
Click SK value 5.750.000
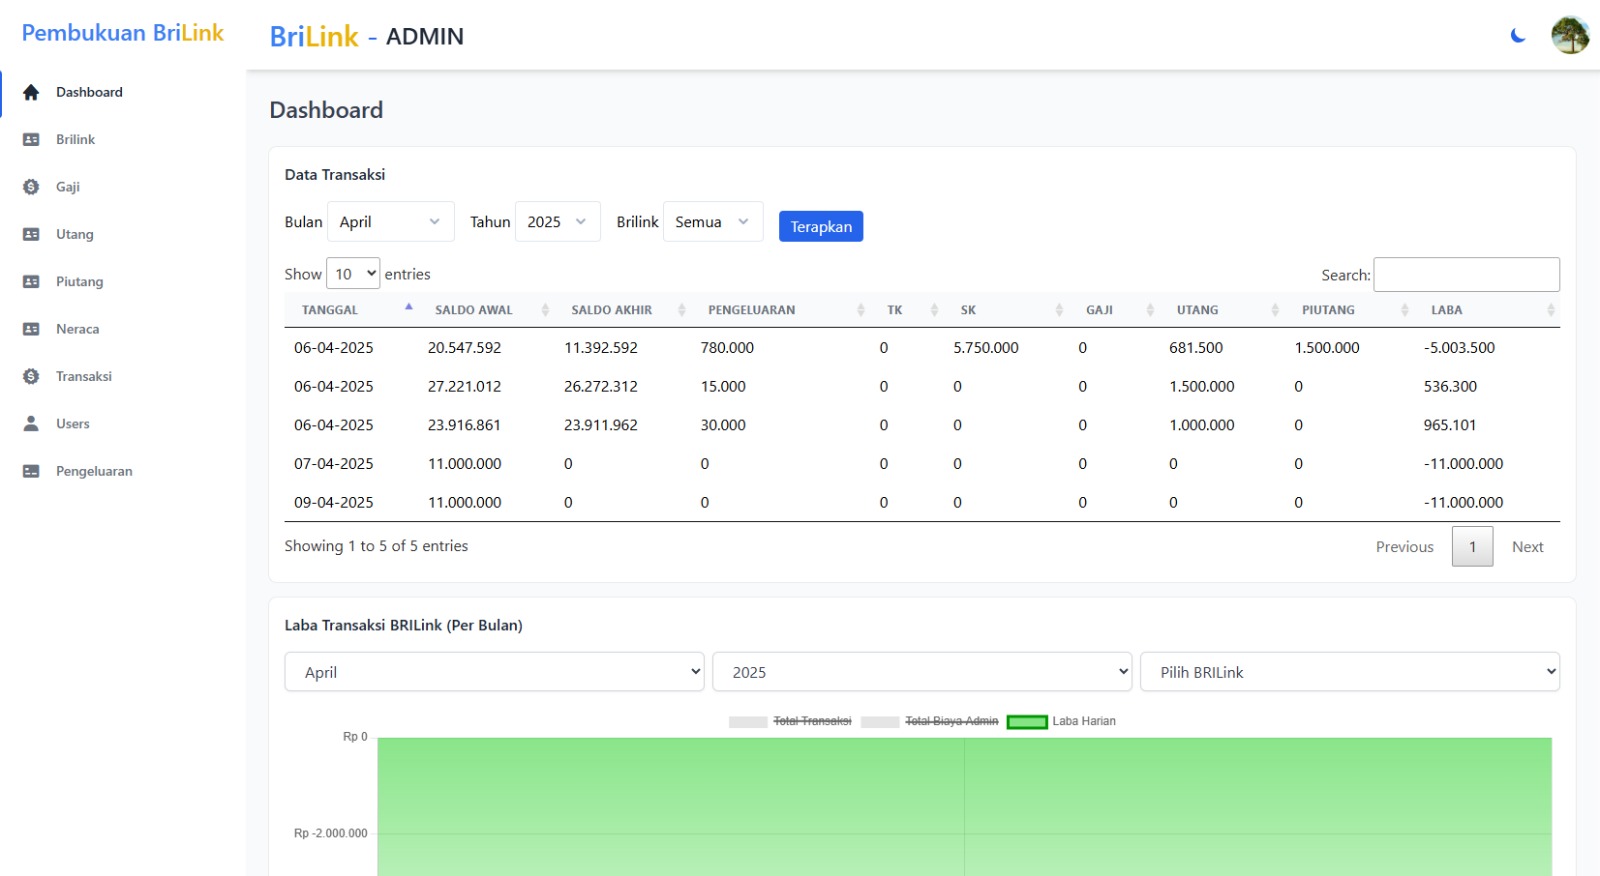click(986, 348)
